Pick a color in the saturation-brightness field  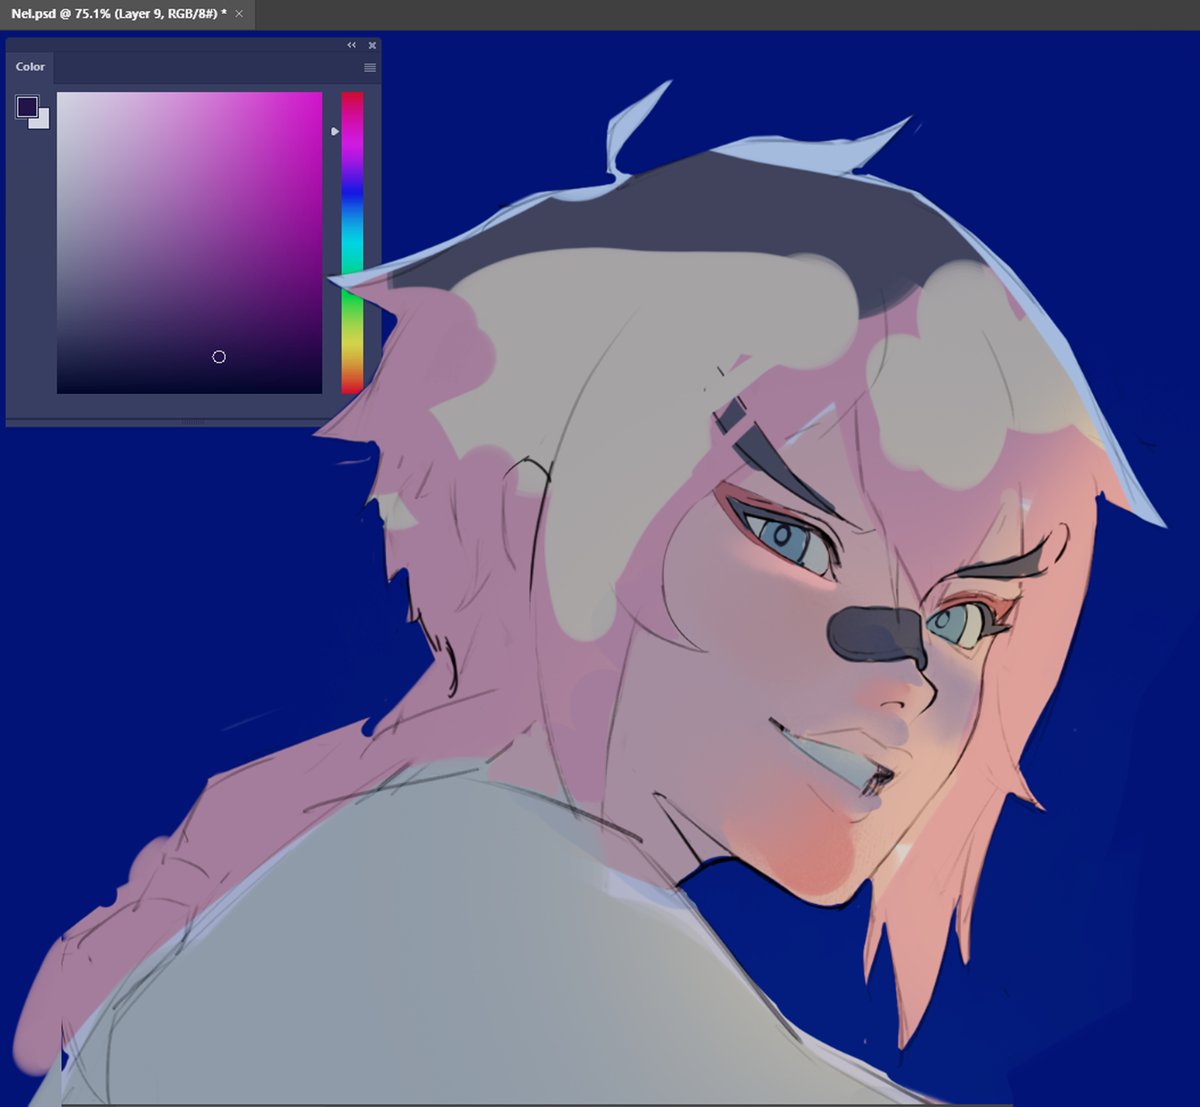click(189, 243)
